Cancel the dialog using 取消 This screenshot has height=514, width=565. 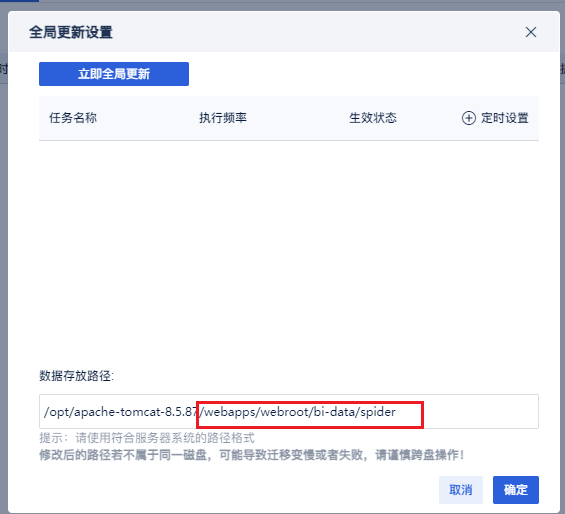pyautogui.click(x=461, y=490)
